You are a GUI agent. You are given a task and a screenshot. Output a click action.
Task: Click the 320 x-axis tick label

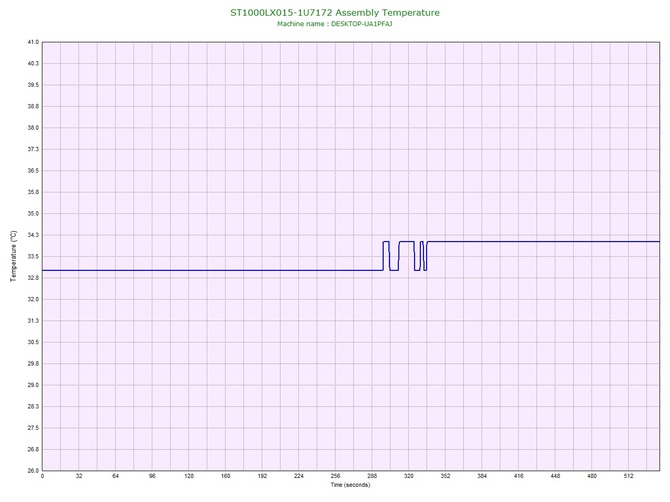(x=408, y=476)
